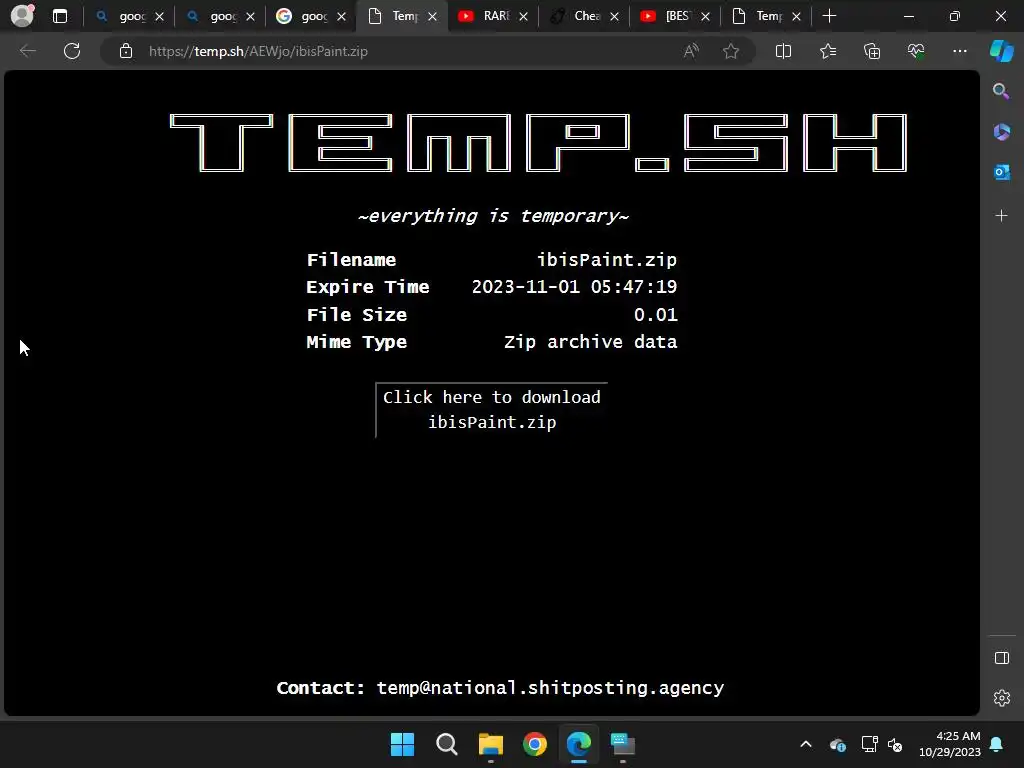
Task: Click the ibisPaint.zip filename value
Action: click(607, 260)
